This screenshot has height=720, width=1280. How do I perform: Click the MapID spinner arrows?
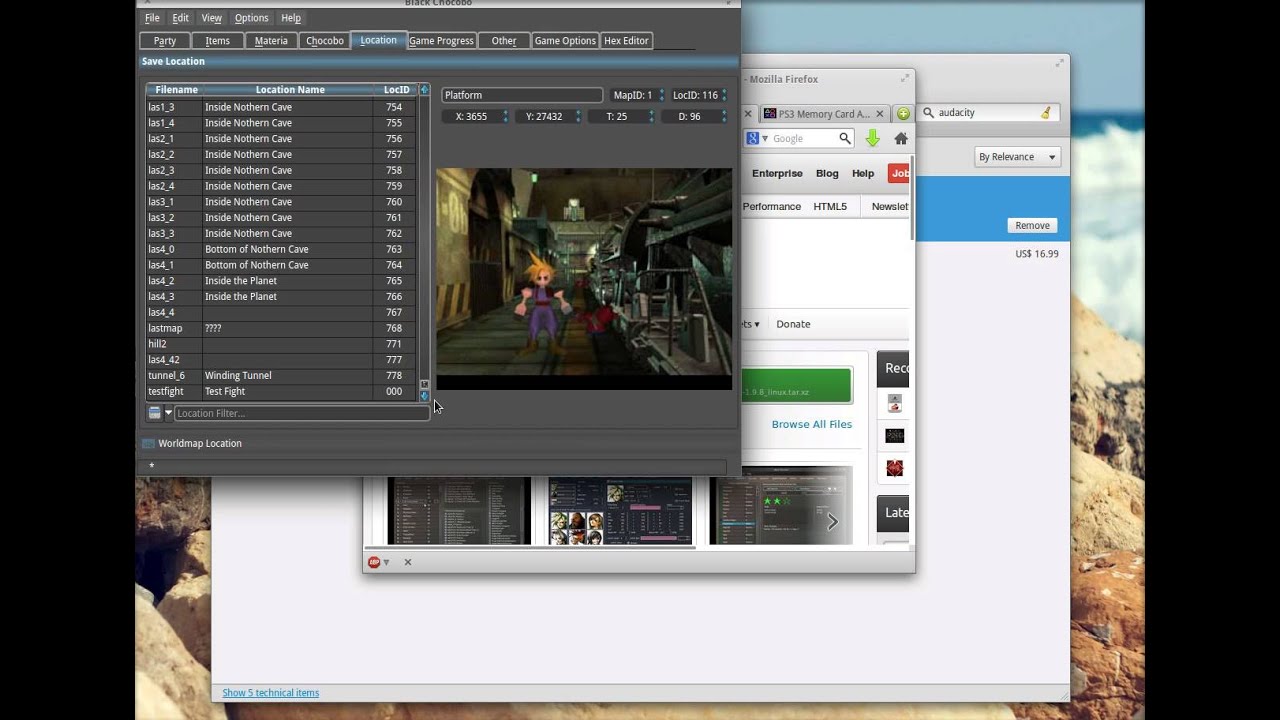[661, 95]
